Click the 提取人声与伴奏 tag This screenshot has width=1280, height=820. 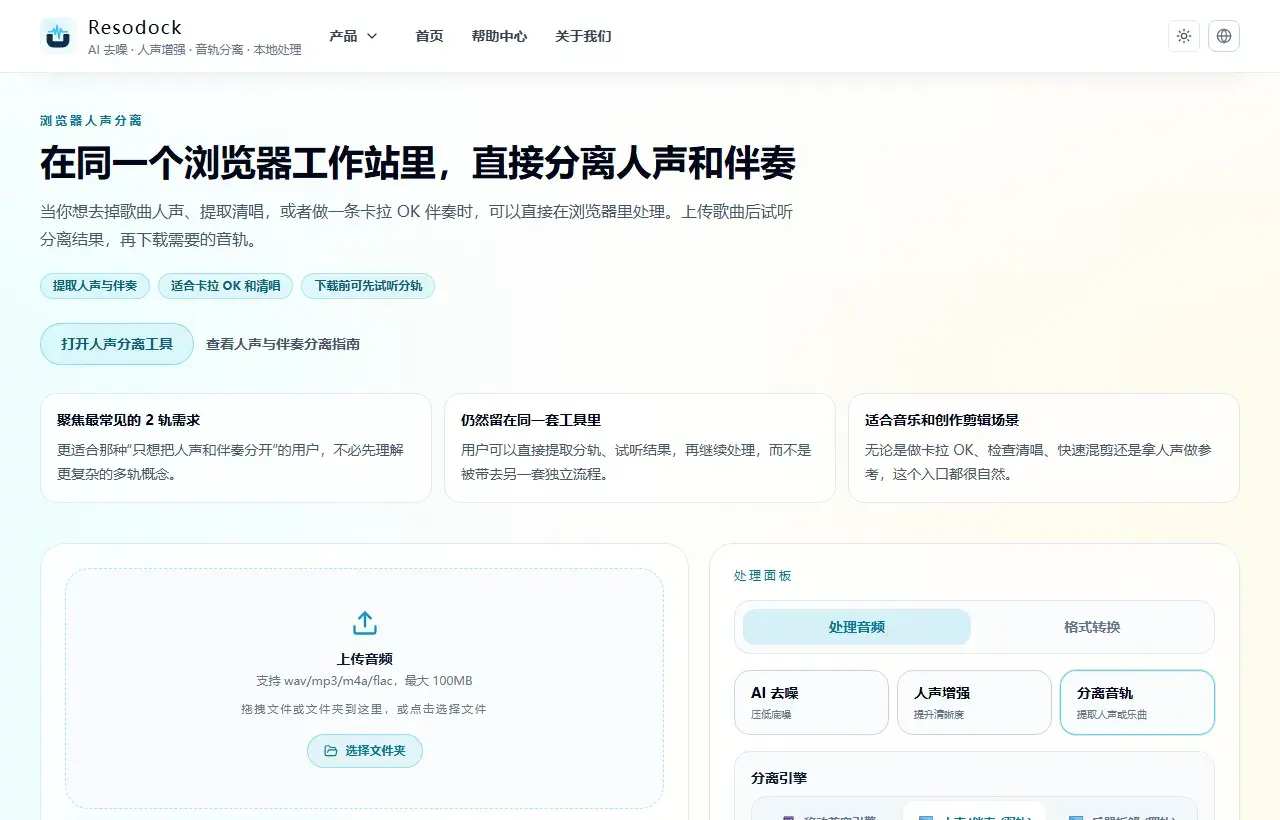pos(95,286)
